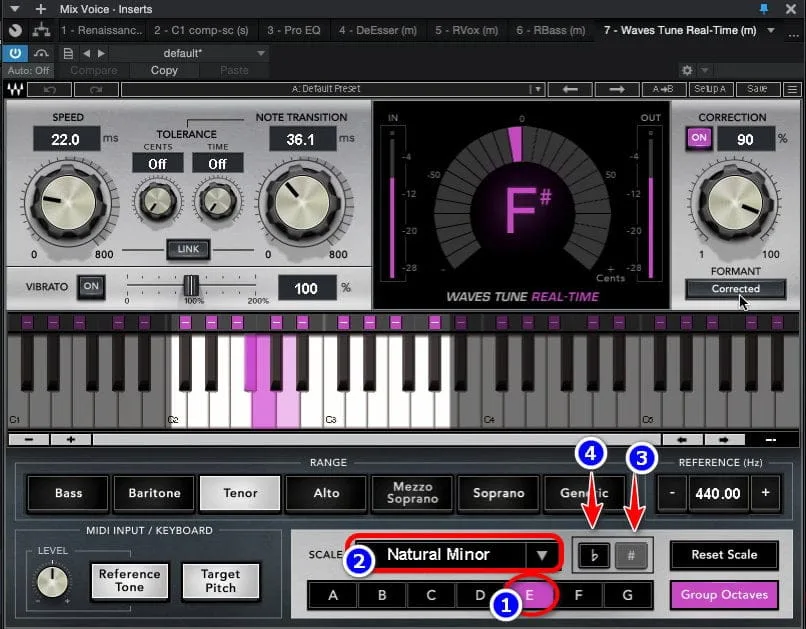Toggle the plugin power bypass button

pos(15,53)
